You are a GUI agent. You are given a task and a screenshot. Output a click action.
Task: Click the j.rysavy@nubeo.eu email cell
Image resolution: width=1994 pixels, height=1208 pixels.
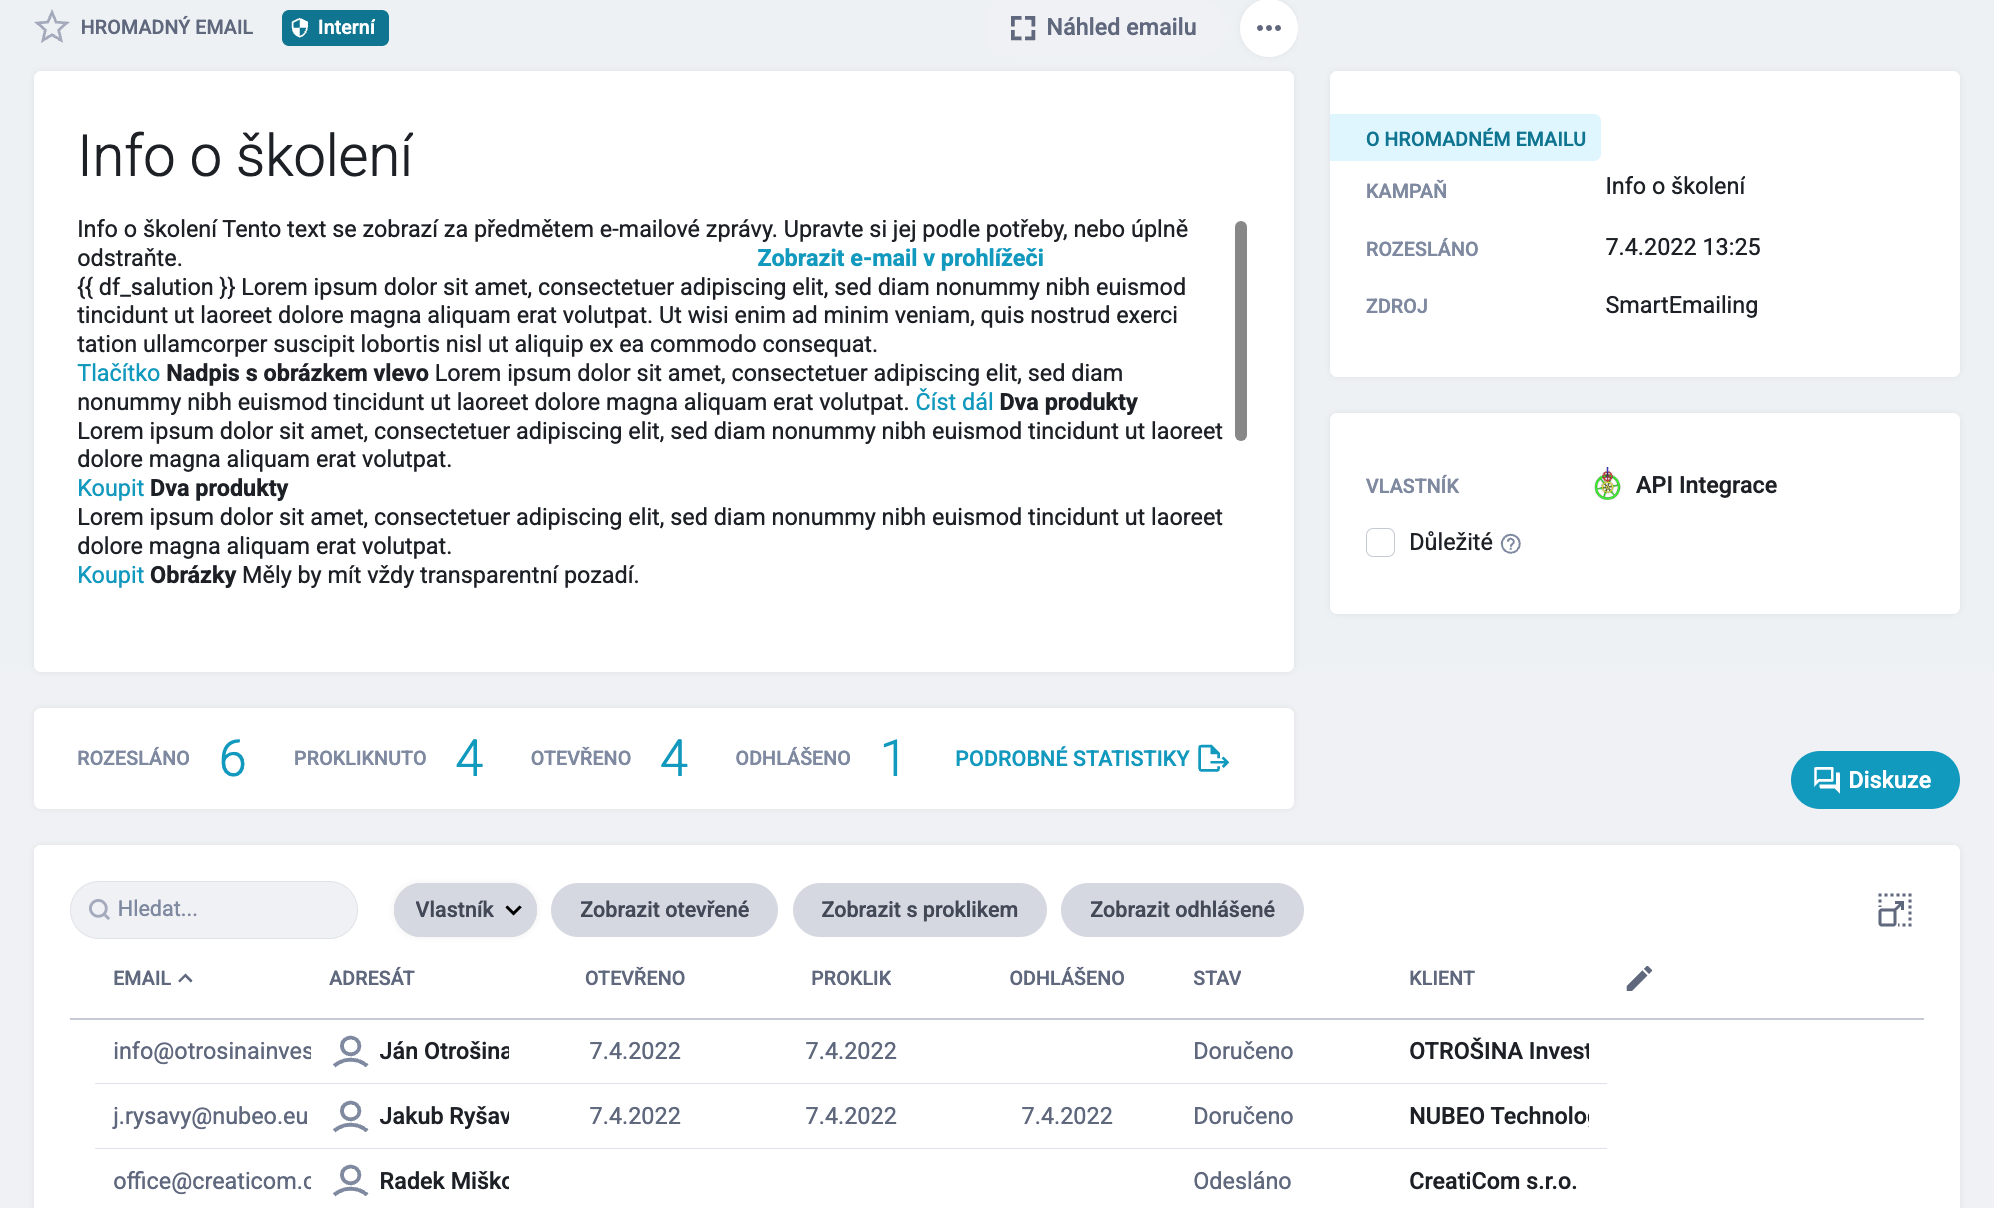click(x=211, y=1116)
